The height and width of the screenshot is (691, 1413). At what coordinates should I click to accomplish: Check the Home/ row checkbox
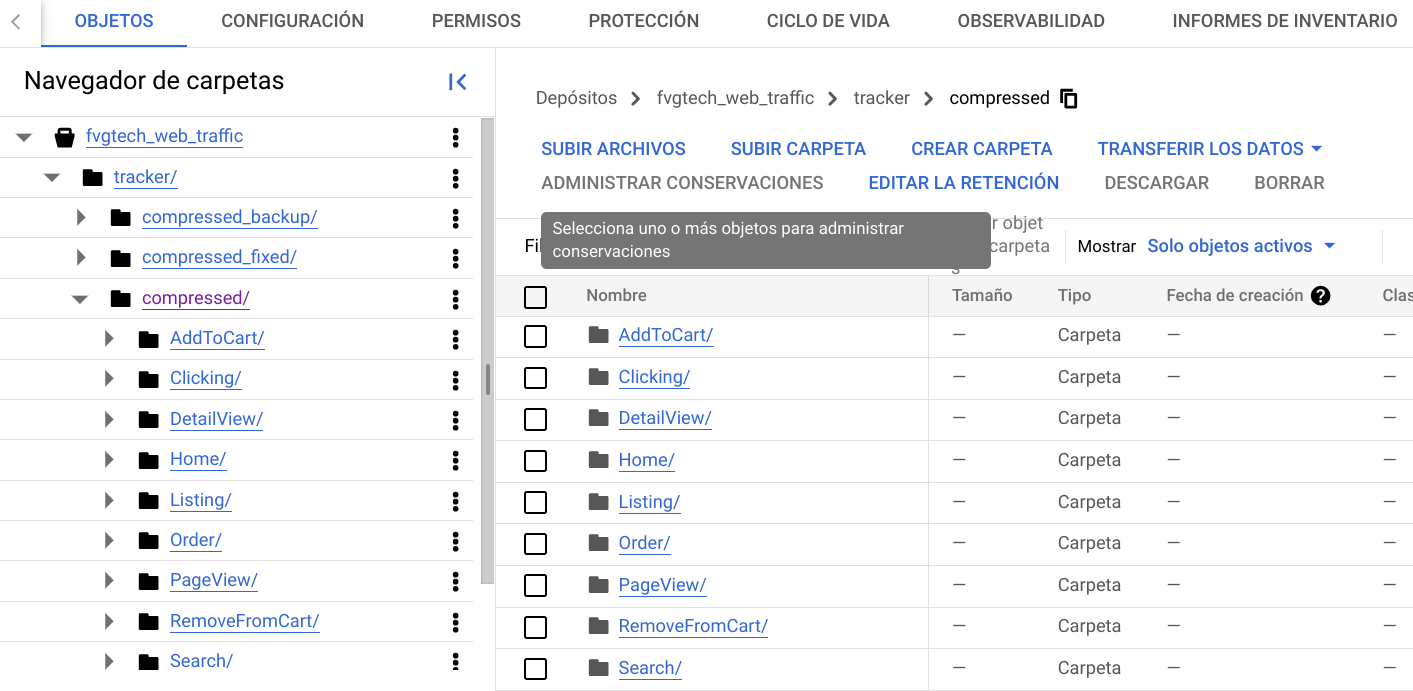point(536,461)
